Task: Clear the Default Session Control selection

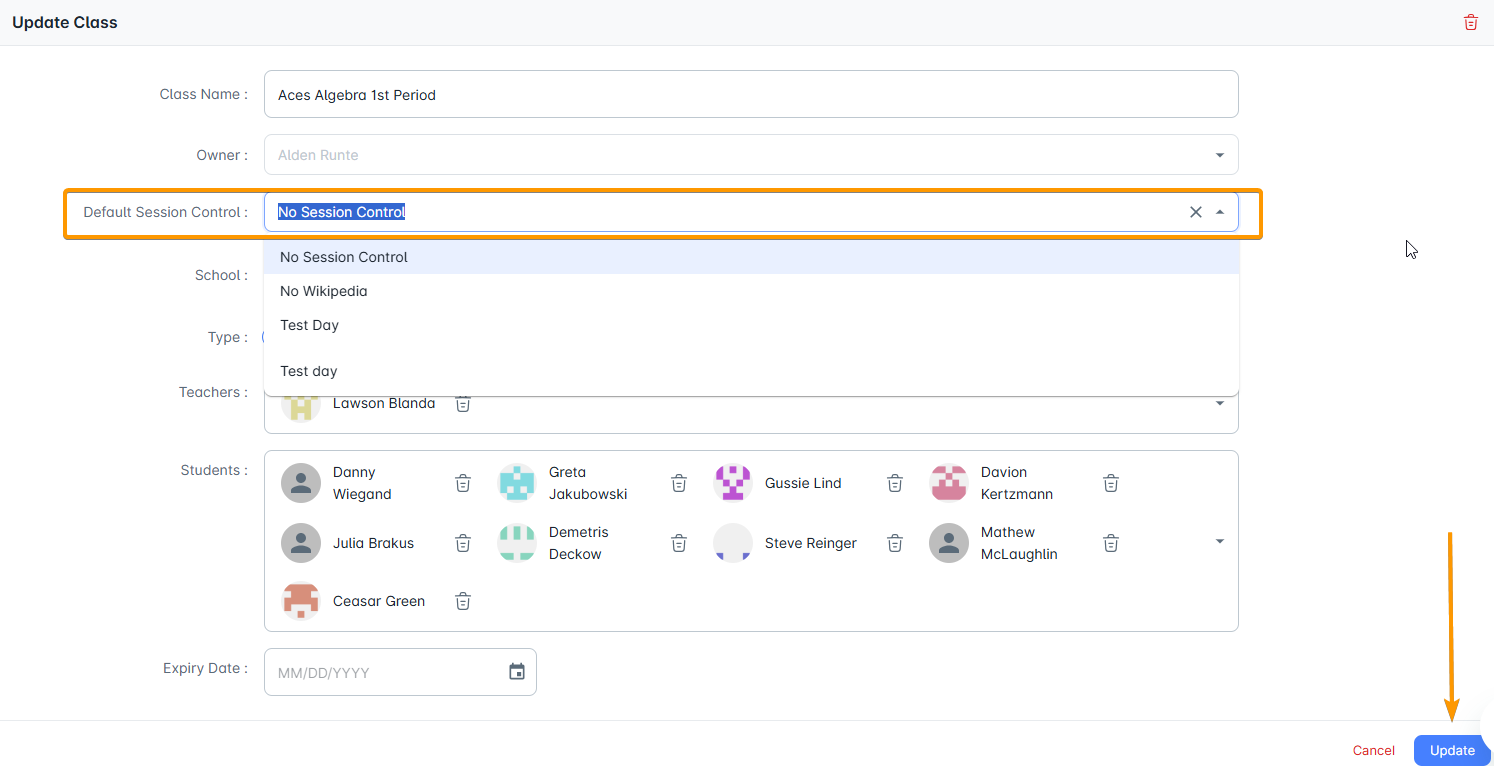Action: point(1195,212)
